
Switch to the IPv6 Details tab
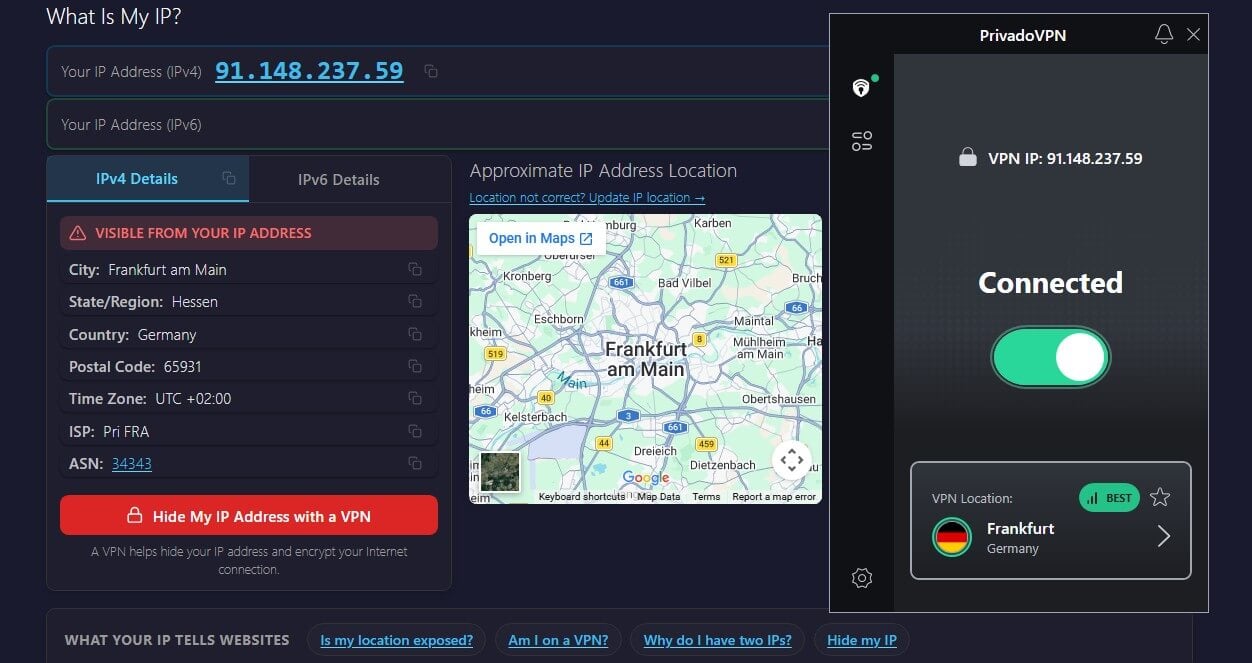(x=339, y=180)
